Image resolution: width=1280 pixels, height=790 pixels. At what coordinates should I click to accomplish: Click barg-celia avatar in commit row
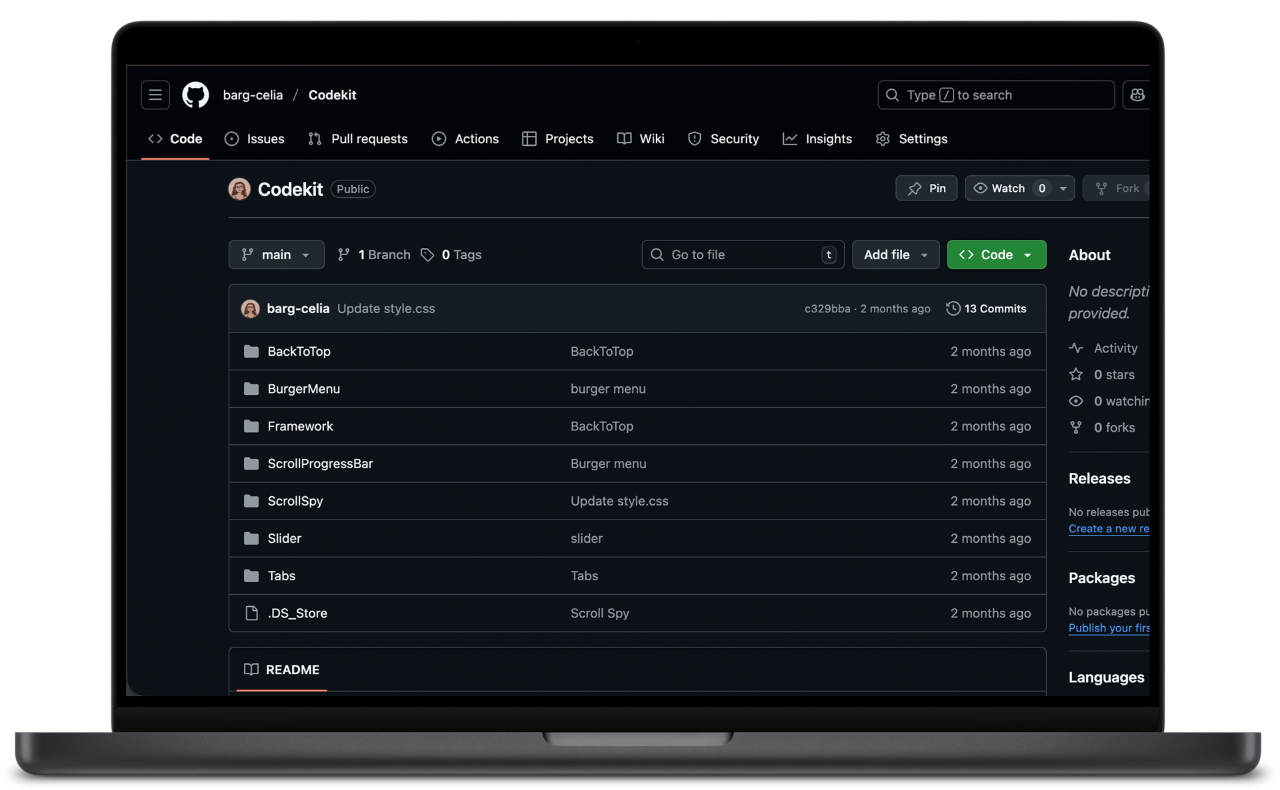point(250,309)
